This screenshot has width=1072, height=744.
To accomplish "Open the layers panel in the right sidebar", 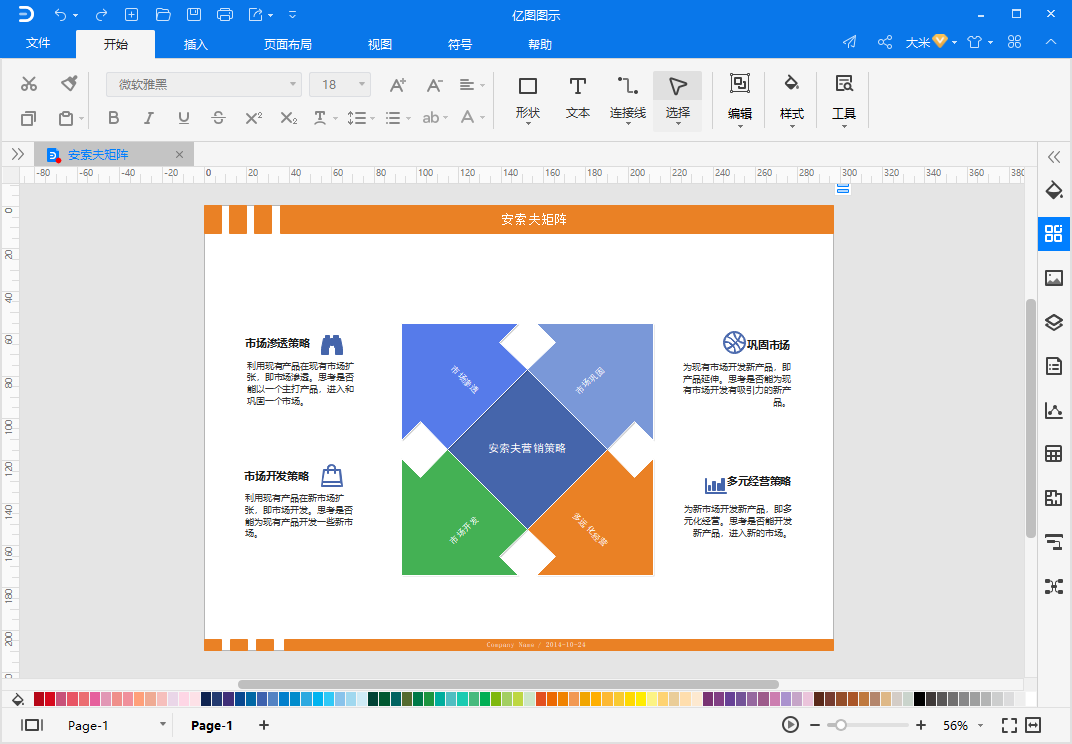I will coord(1054,322).
